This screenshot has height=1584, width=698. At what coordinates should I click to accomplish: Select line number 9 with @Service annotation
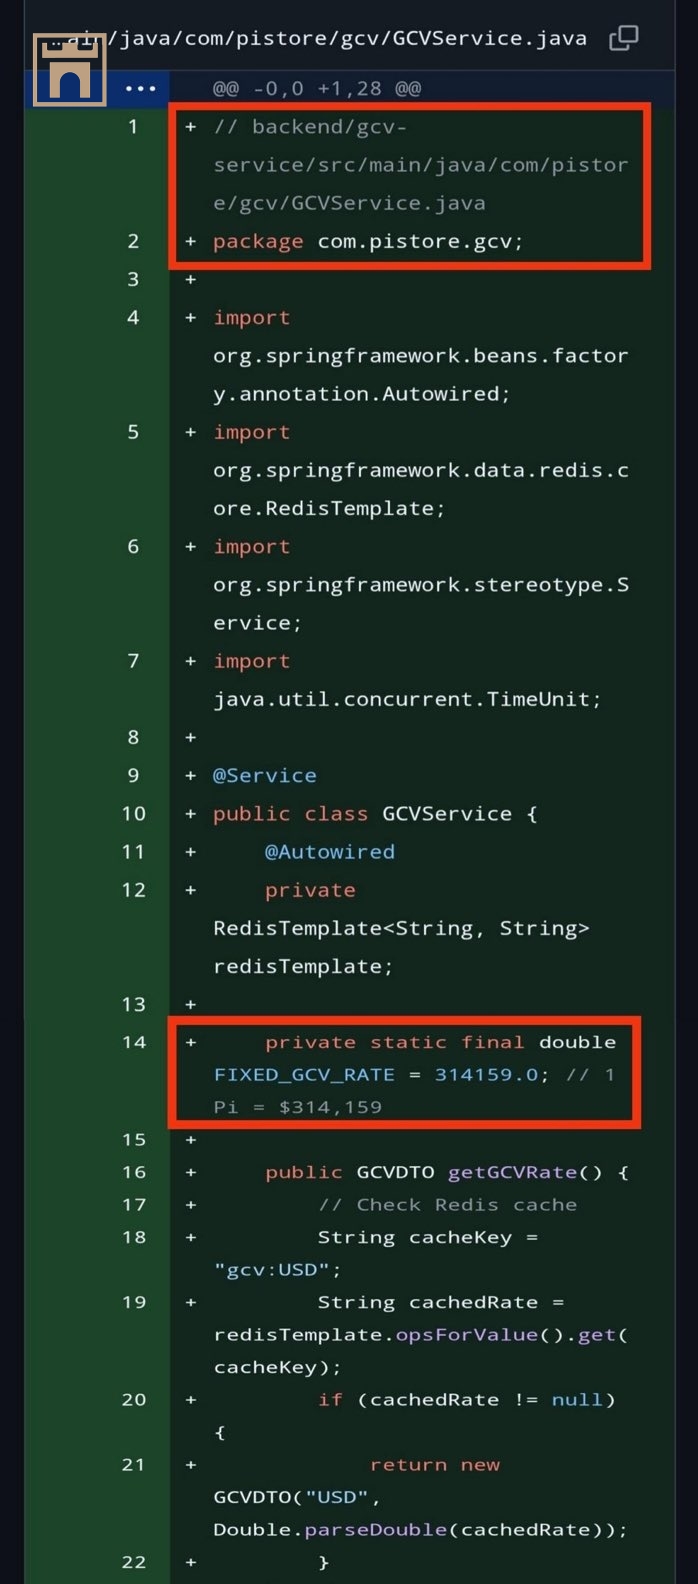132,775
